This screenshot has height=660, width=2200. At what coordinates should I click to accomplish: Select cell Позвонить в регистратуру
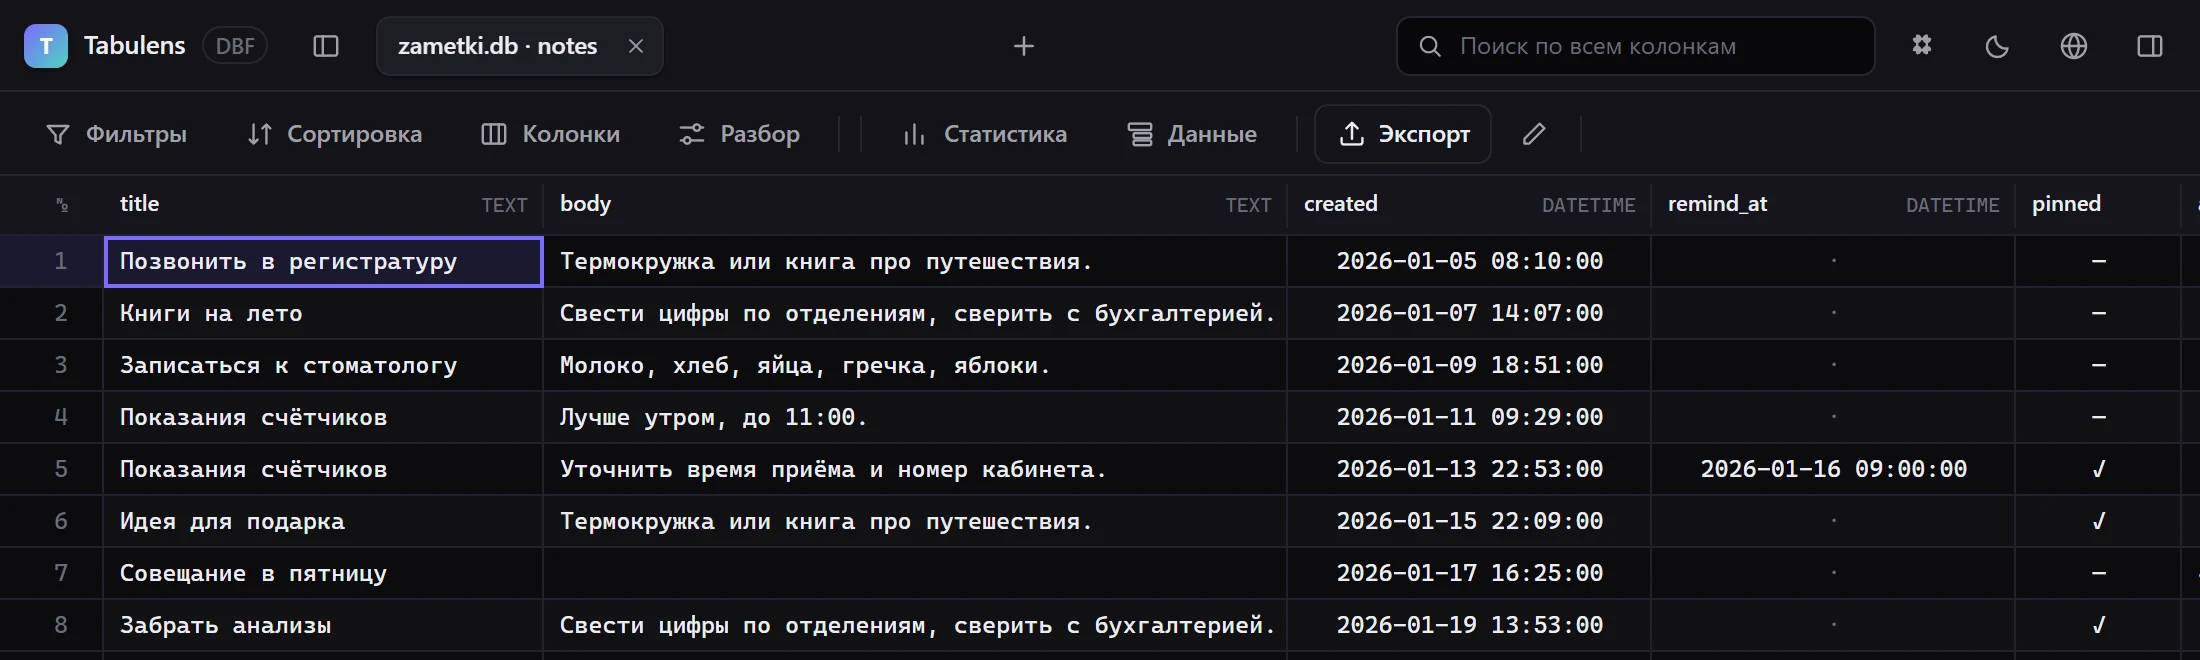[x=323, y=261]
